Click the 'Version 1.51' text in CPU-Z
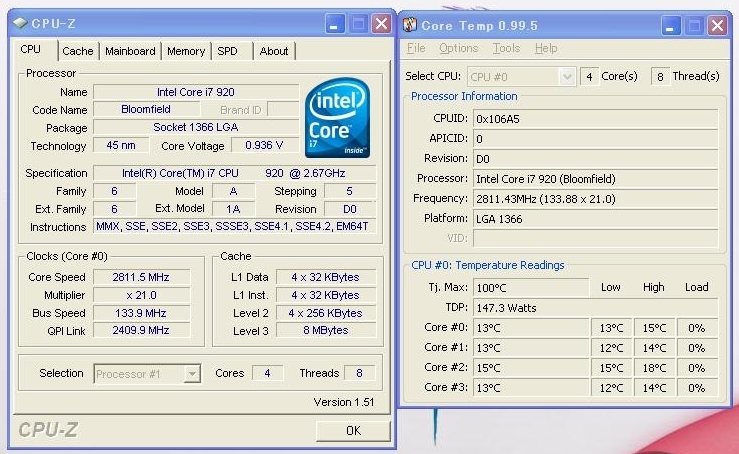 coord(344,402)
